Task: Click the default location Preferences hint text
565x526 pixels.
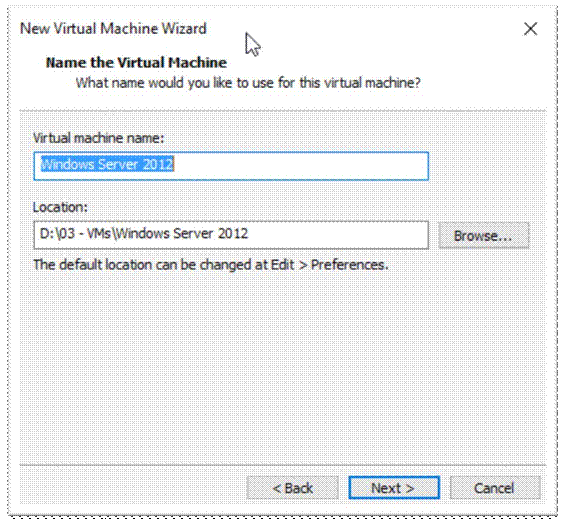Action: click(211, 265)
